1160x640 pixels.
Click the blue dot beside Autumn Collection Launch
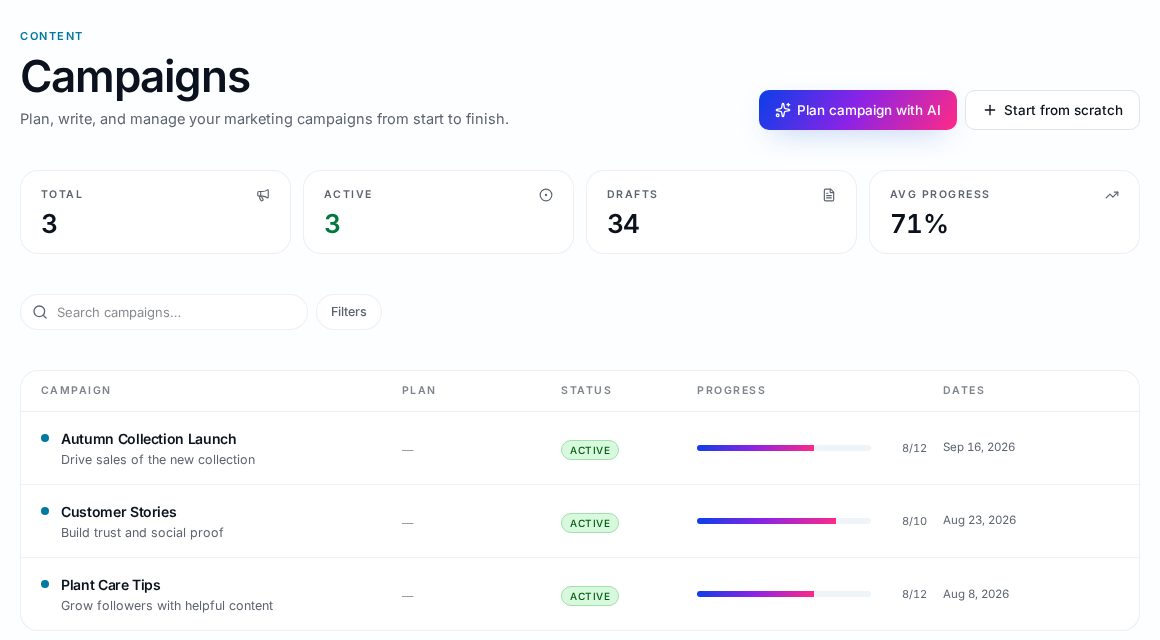[45, 438]
